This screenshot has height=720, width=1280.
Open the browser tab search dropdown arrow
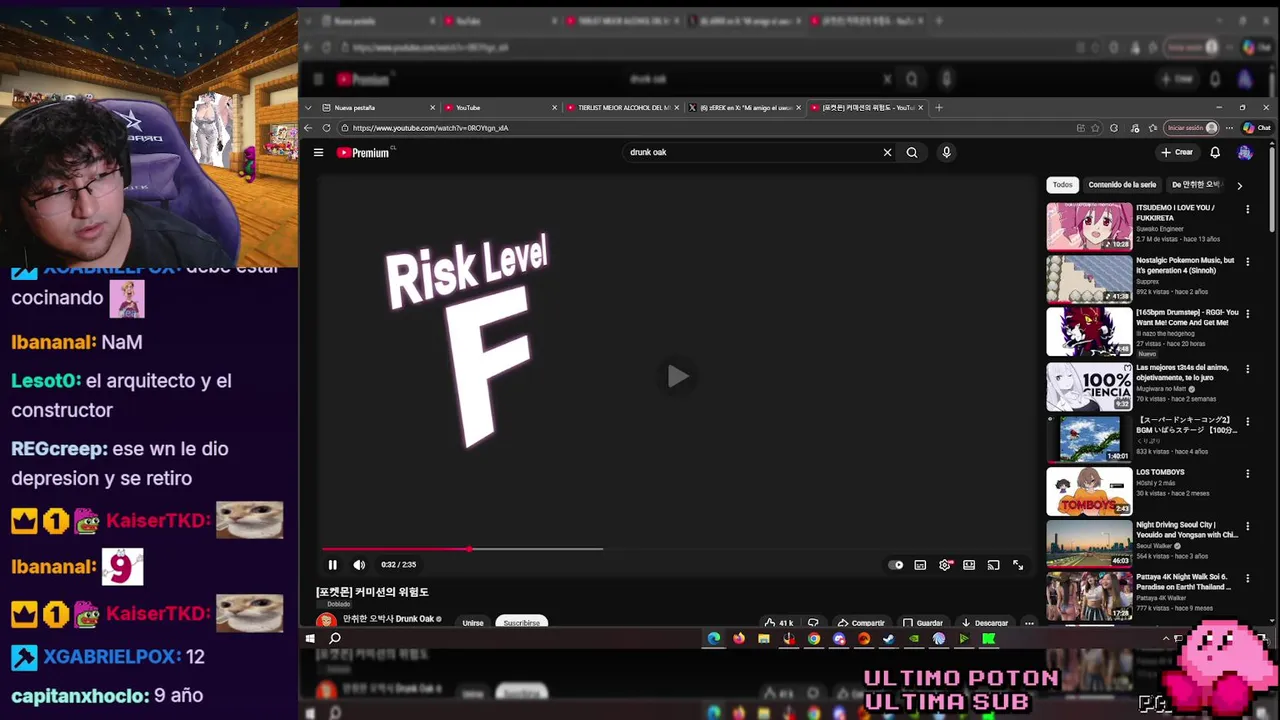click(308, 107)
